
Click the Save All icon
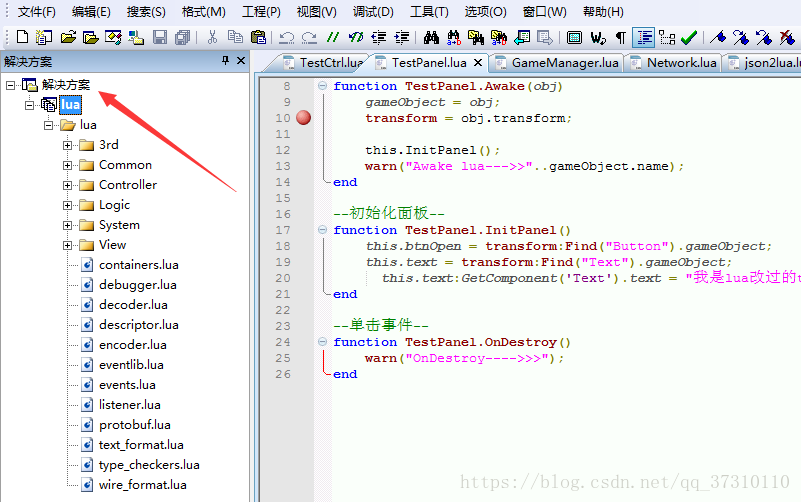pyautogui.click(x=182, y=37)
